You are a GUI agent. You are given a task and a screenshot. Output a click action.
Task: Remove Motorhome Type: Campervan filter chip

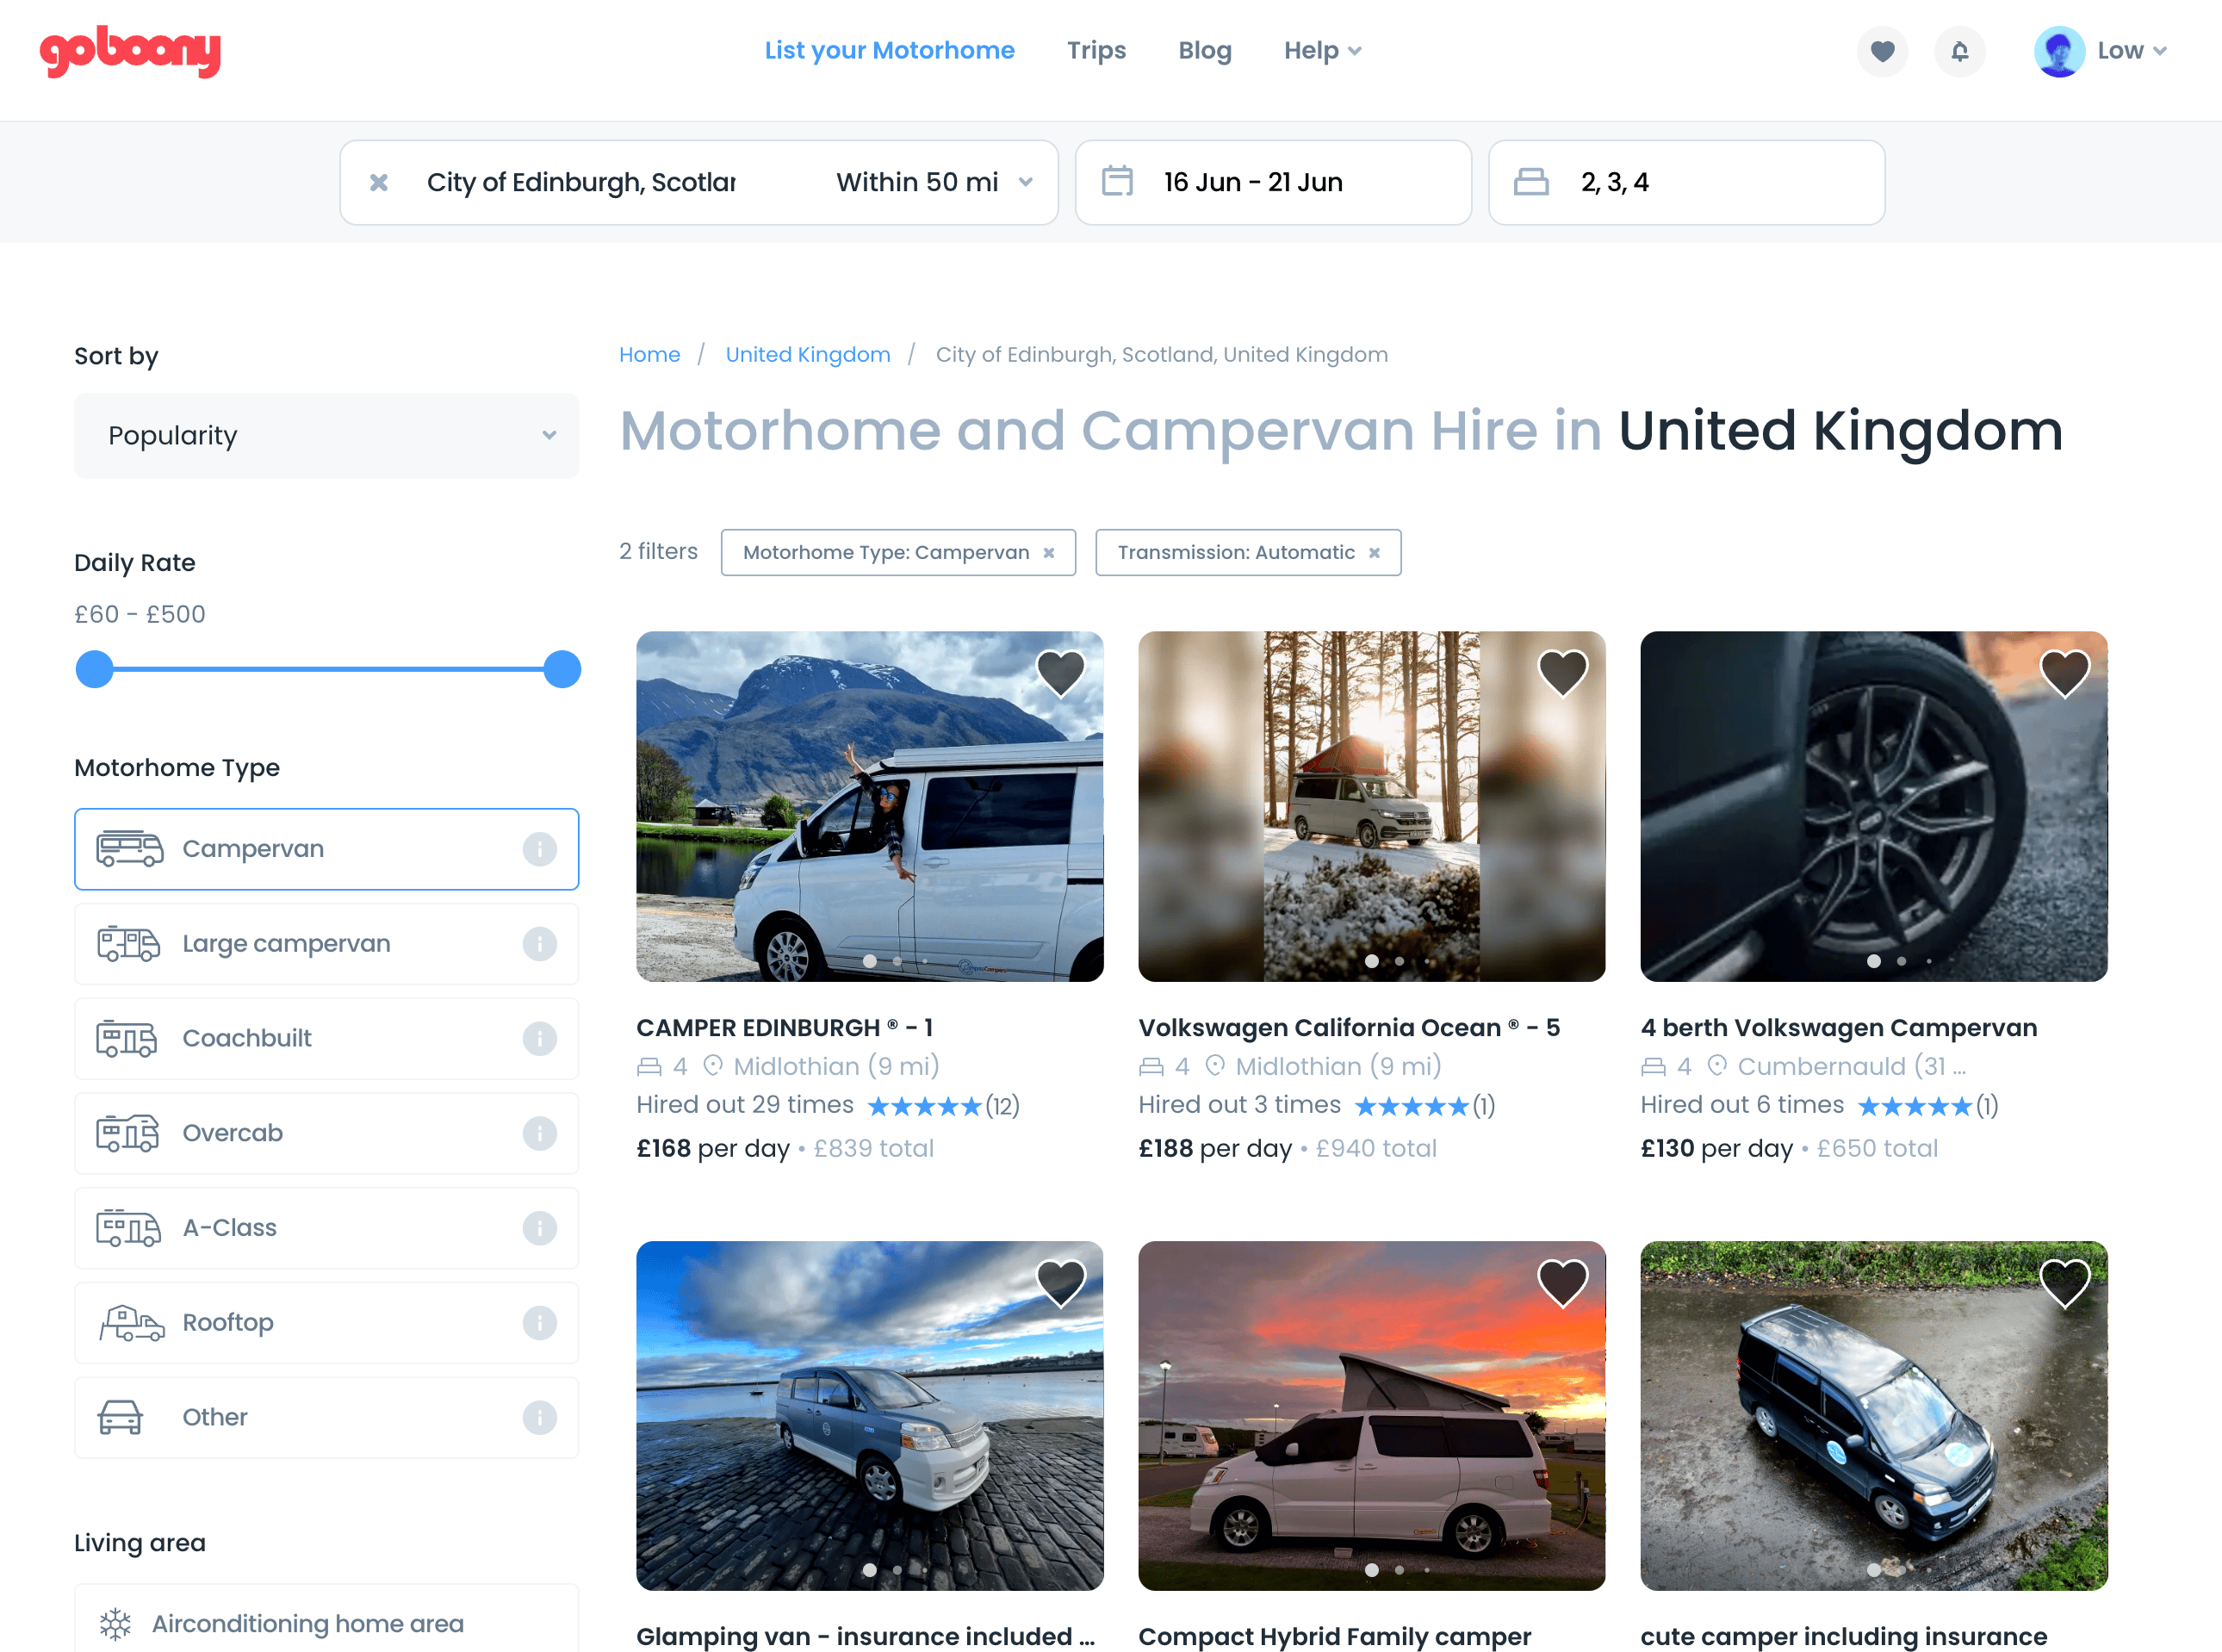click(x=1049, y=553)
